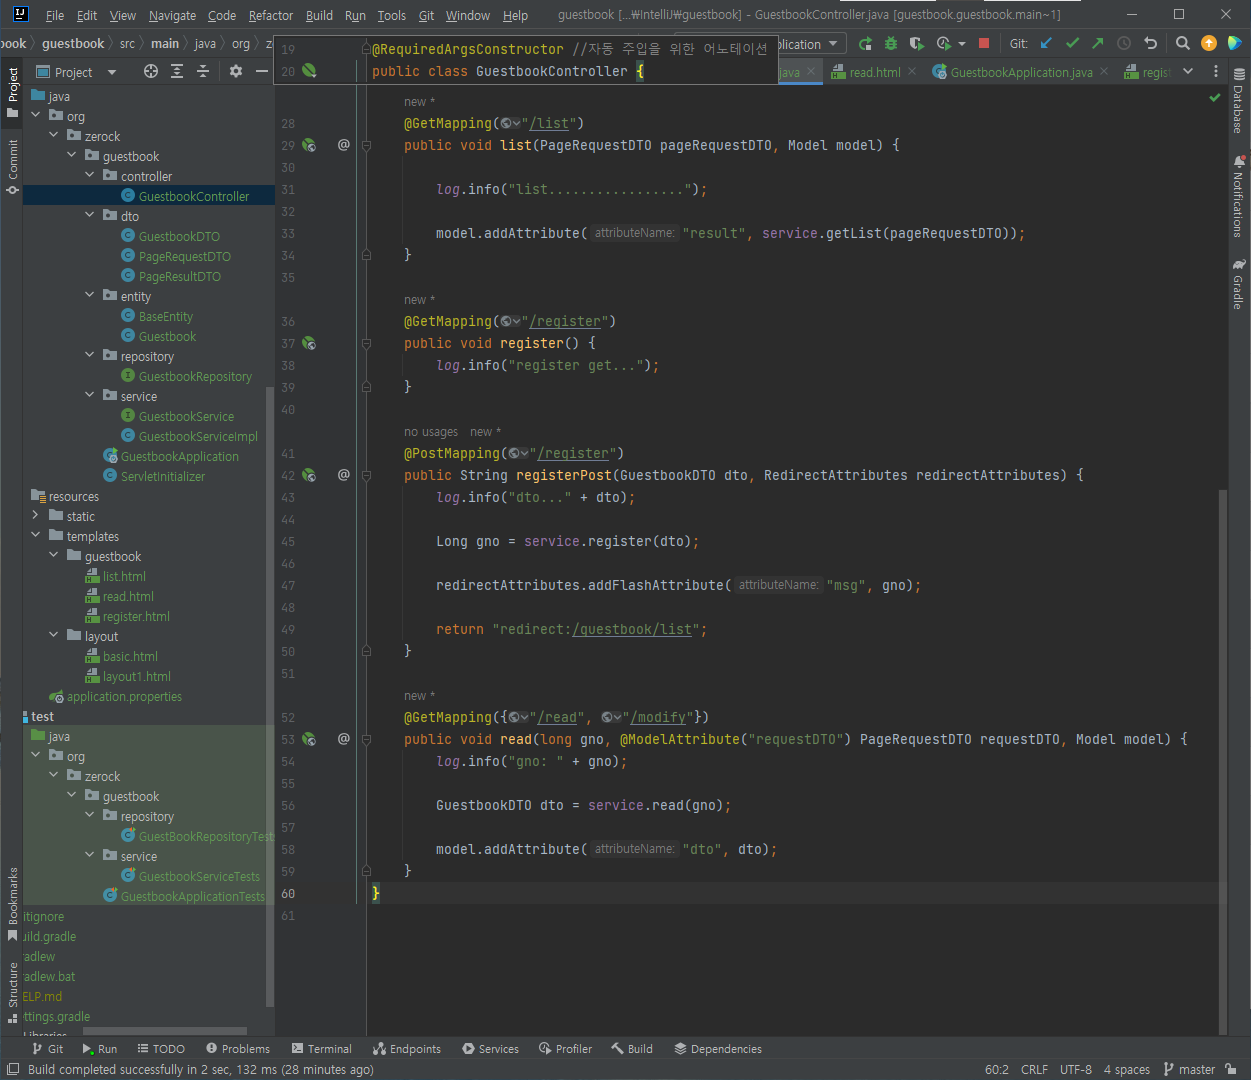This screenshot has width=1251, height=1080.
Task: Open the Gradle tool window
Action: [x=1239, y=285]
